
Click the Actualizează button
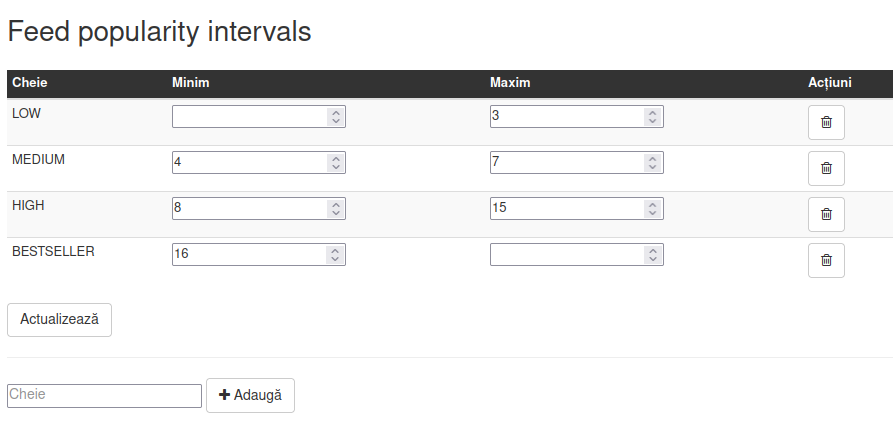pyautogui.click(x=59, y=319)
